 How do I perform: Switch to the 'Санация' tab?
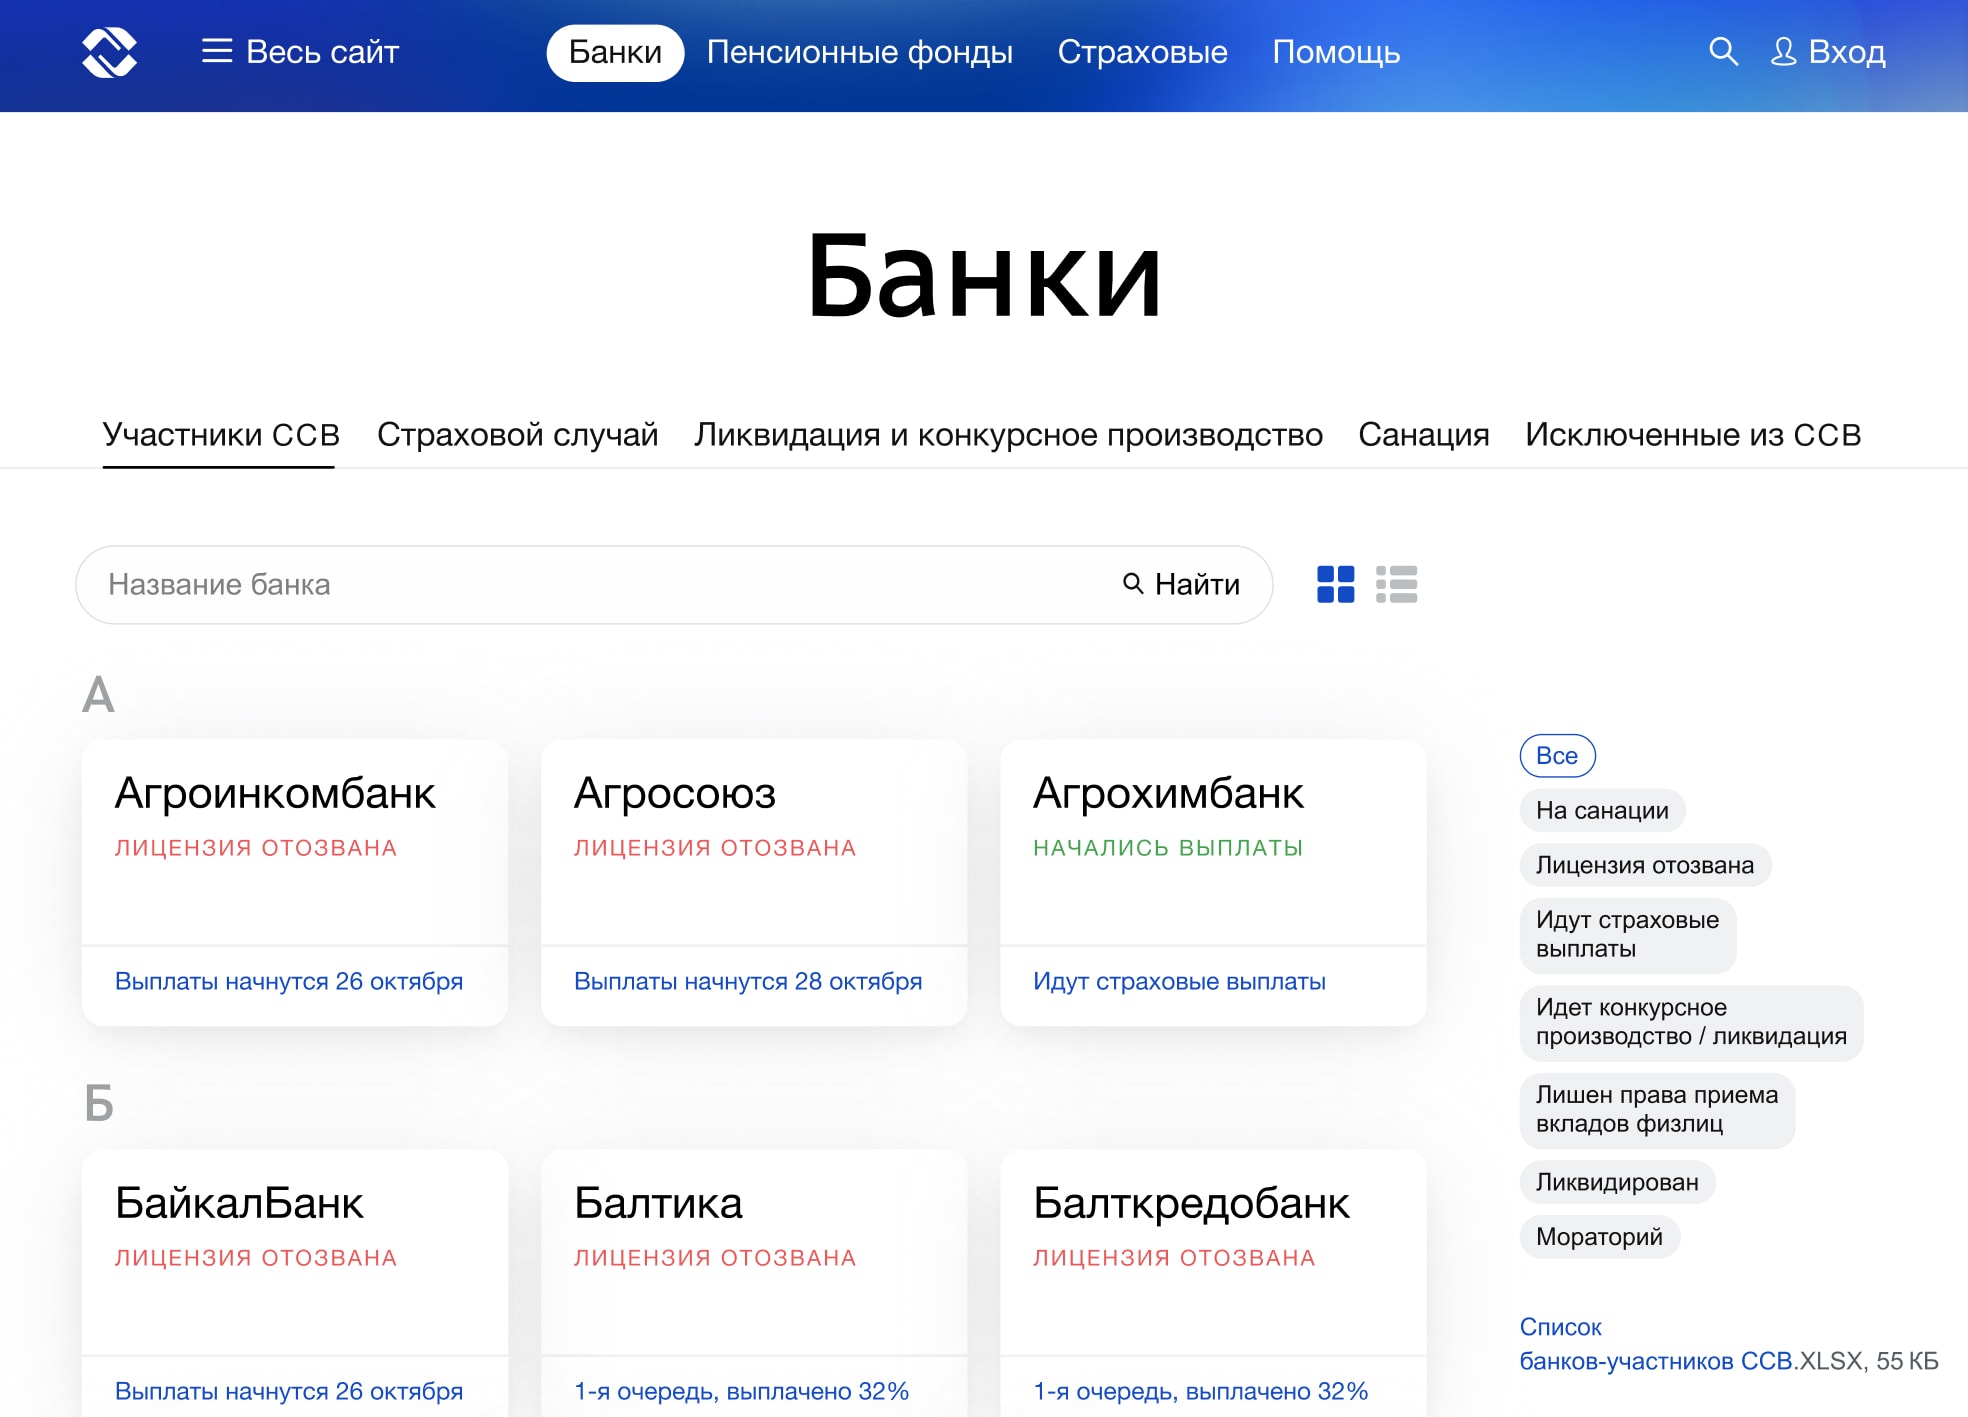[1423, 435]
